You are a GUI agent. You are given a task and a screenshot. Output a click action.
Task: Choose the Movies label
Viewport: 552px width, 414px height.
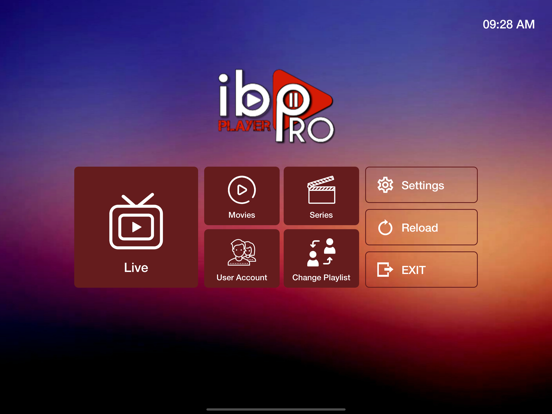tap(242, 215)
